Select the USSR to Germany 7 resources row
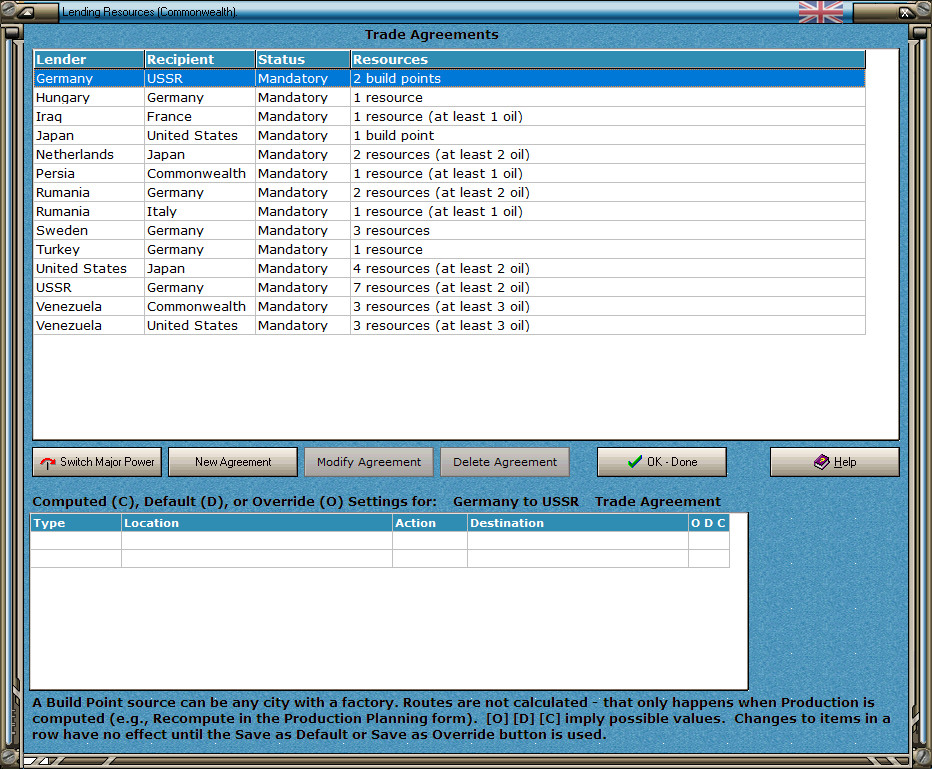The width and height of the screenshot is (932, 769). click(449, 288)
